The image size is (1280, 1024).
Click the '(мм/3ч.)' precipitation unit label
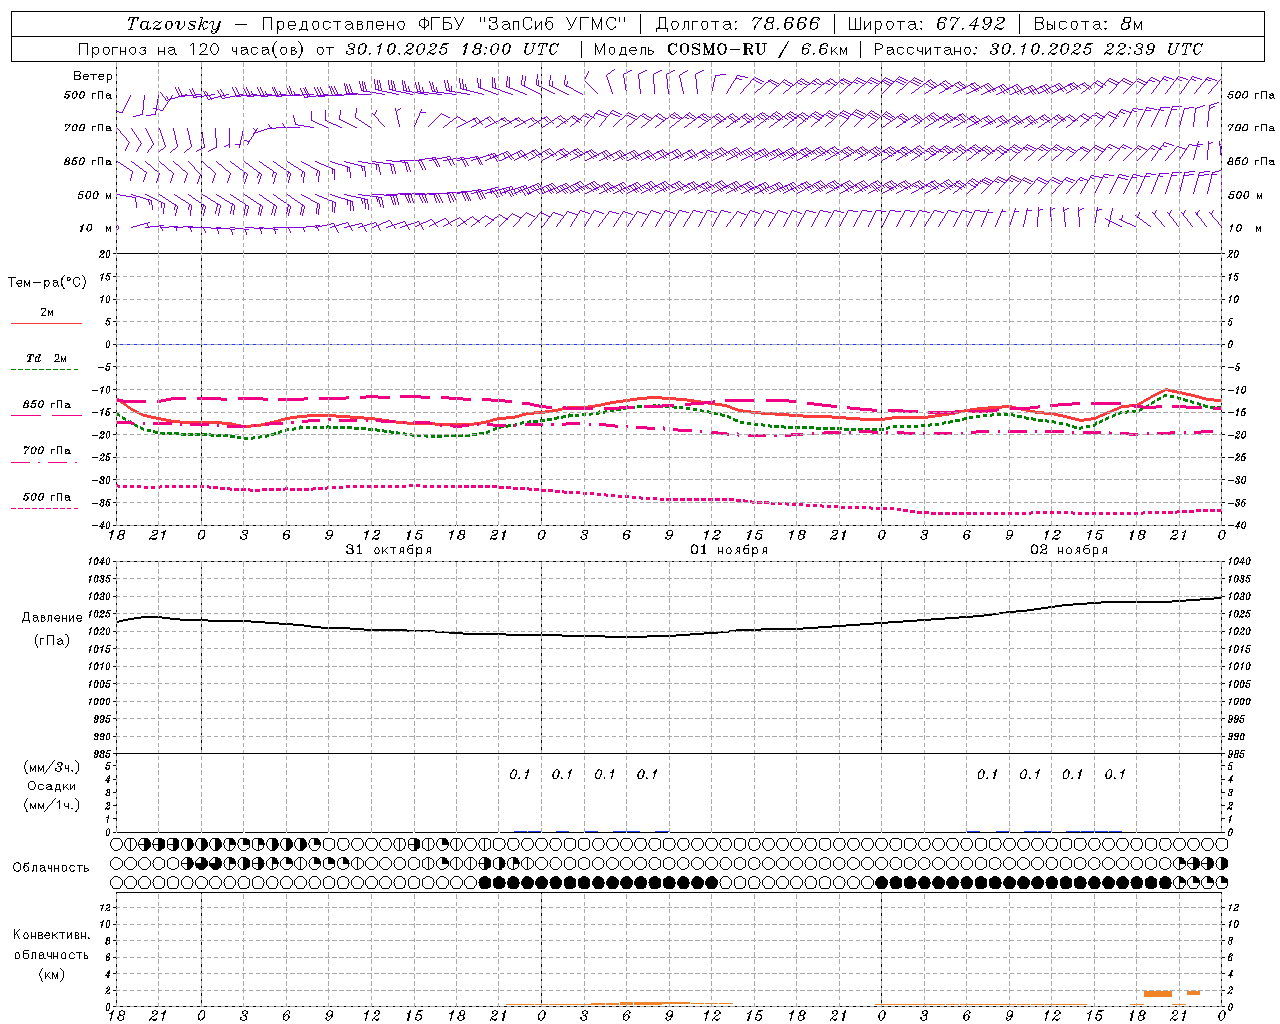pyautogui.click(x=51, y=767)
